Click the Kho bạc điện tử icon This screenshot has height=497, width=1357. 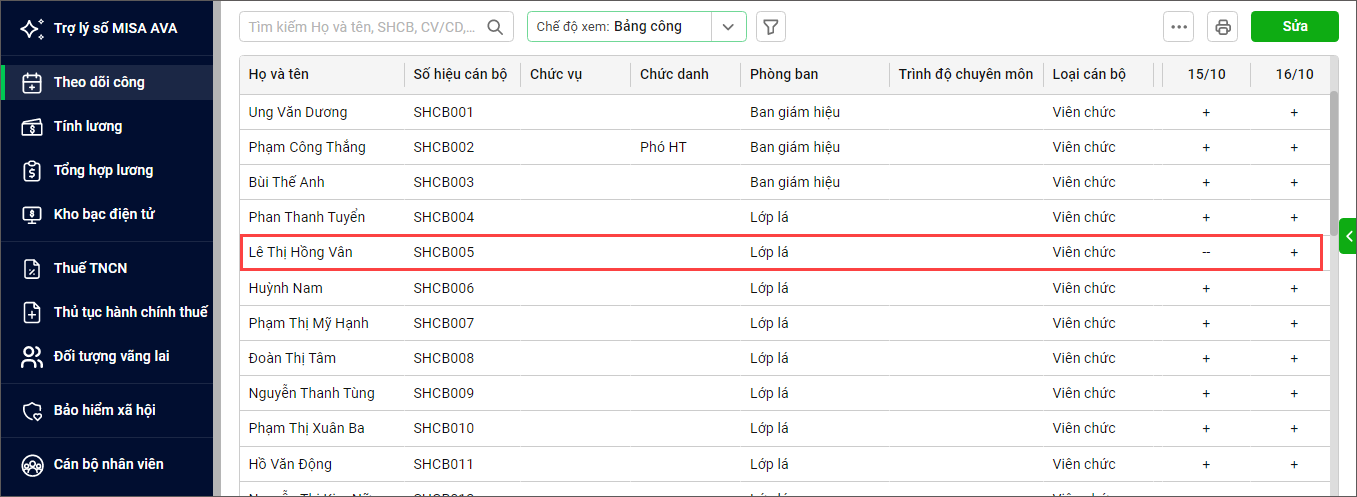(x=32, y=214)
